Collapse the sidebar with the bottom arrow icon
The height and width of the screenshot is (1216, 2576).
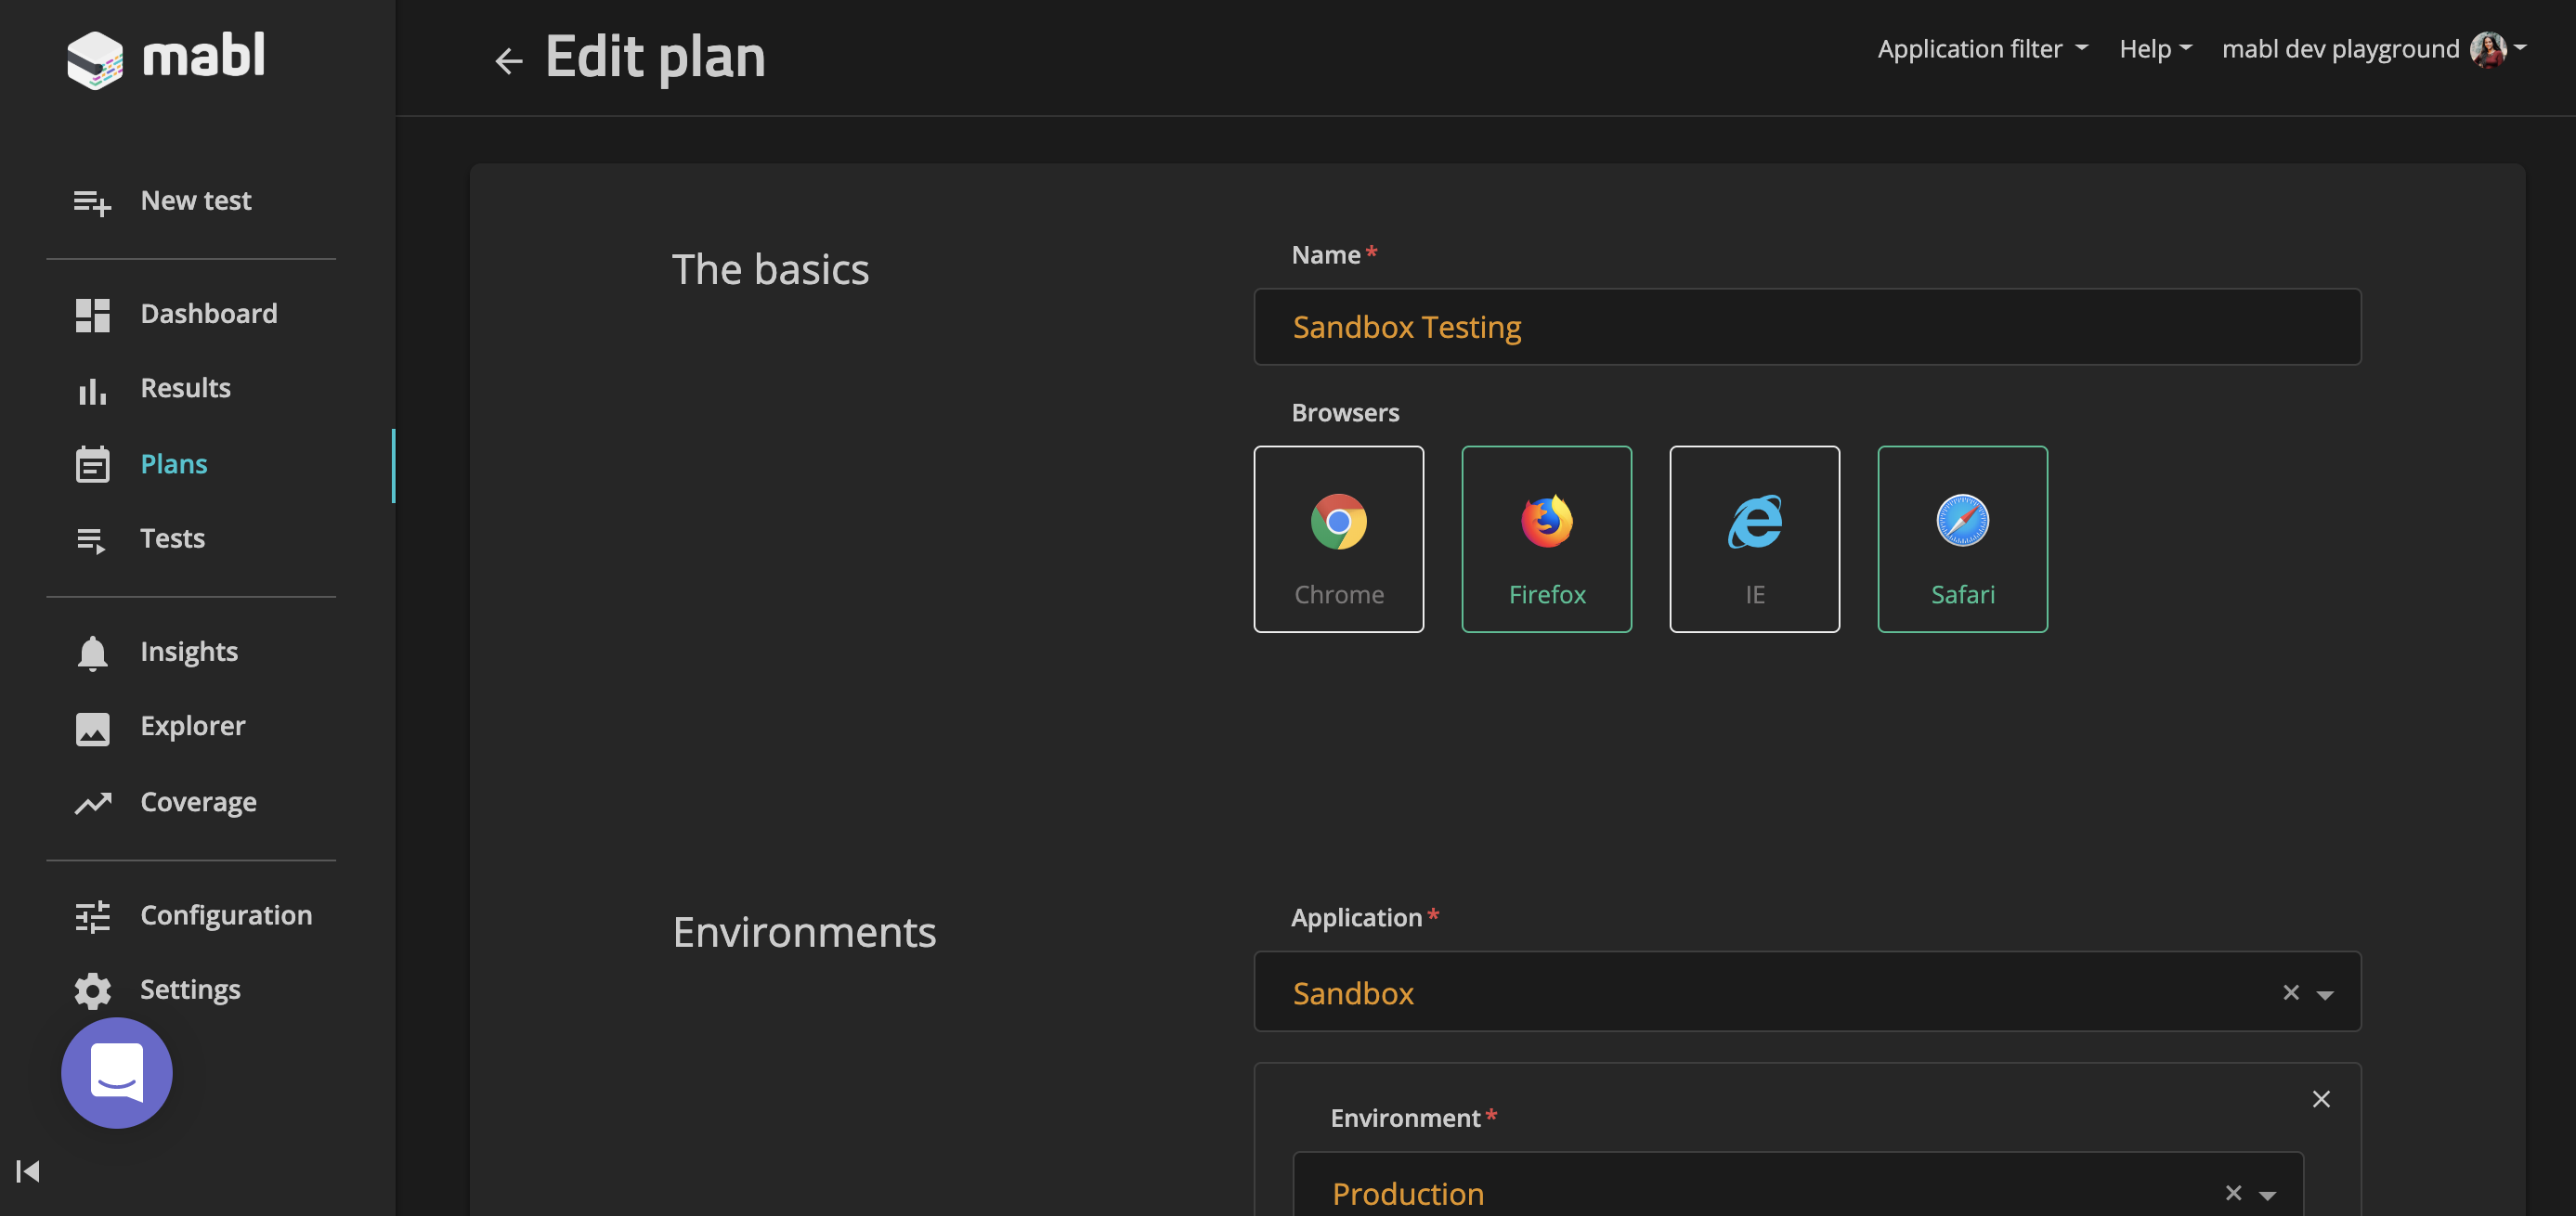pyautogui.click(x=28, y=1170)
